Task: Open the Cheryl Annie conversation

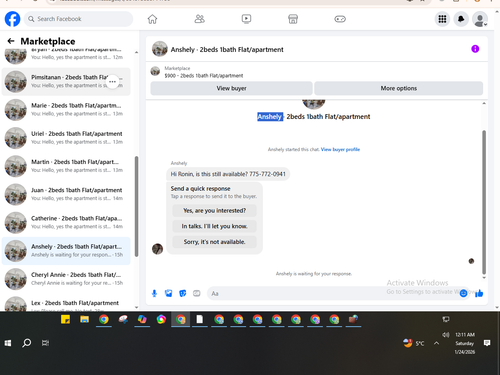Action: tap(66, 279)
